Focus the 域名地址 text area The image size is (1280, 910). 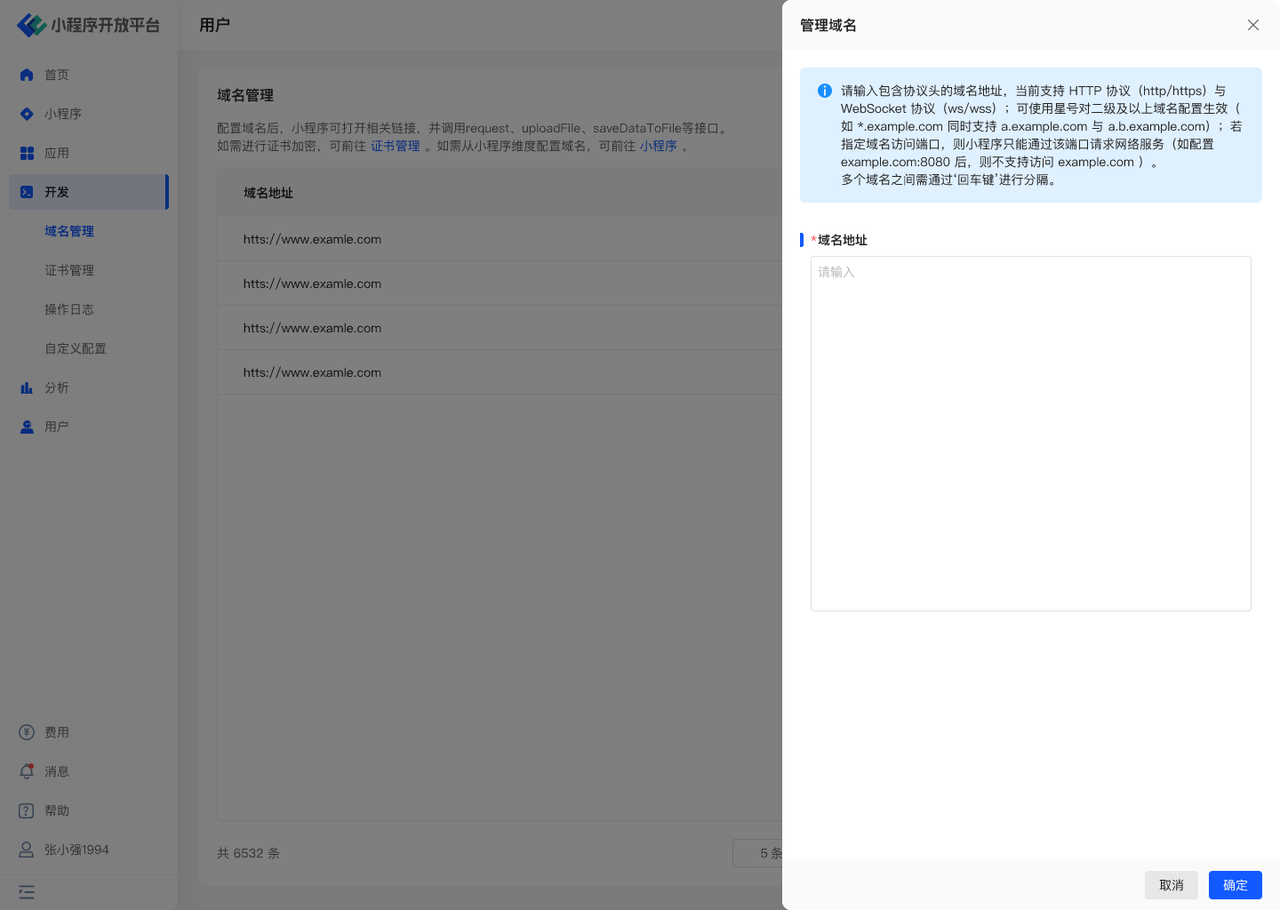pos(1030,433)
